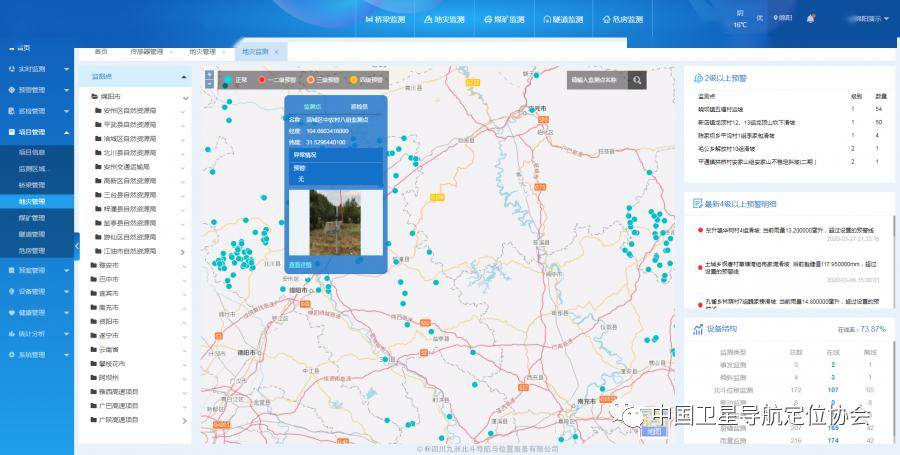Image resolution: width=900 pixels, height=455 pixels.
Task: Open 危房监测 in the top navigation
Action: 621,19
